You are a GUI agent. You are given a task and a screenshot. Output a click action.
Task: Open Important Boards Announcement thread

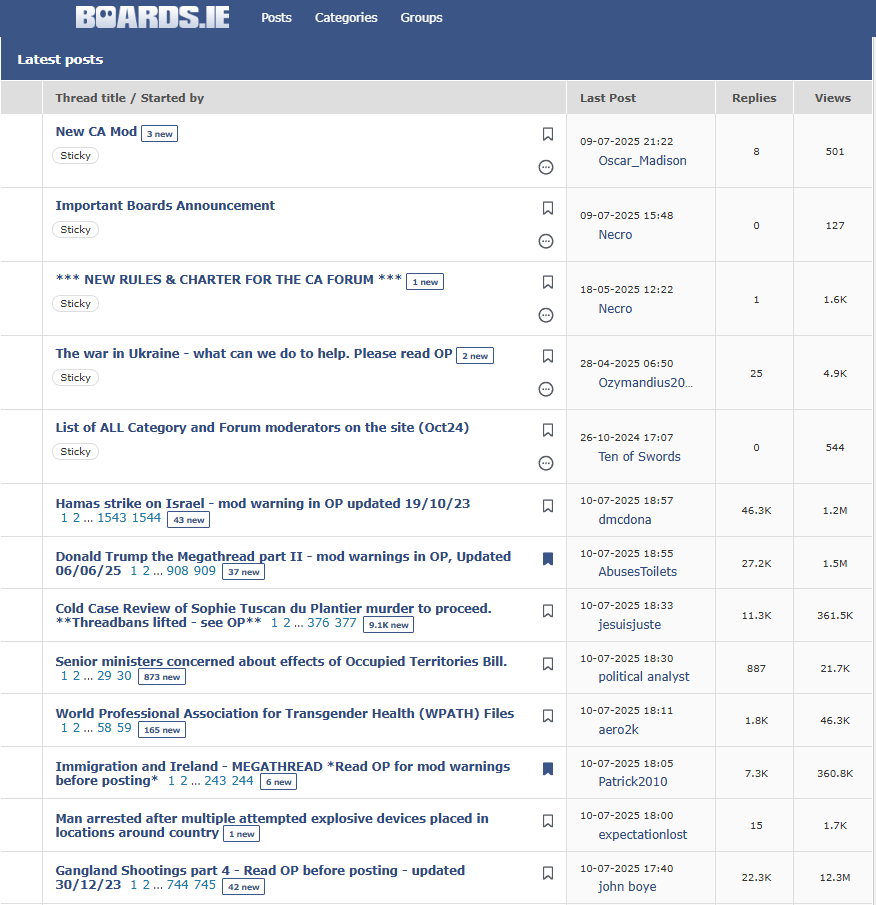point(165,205)
